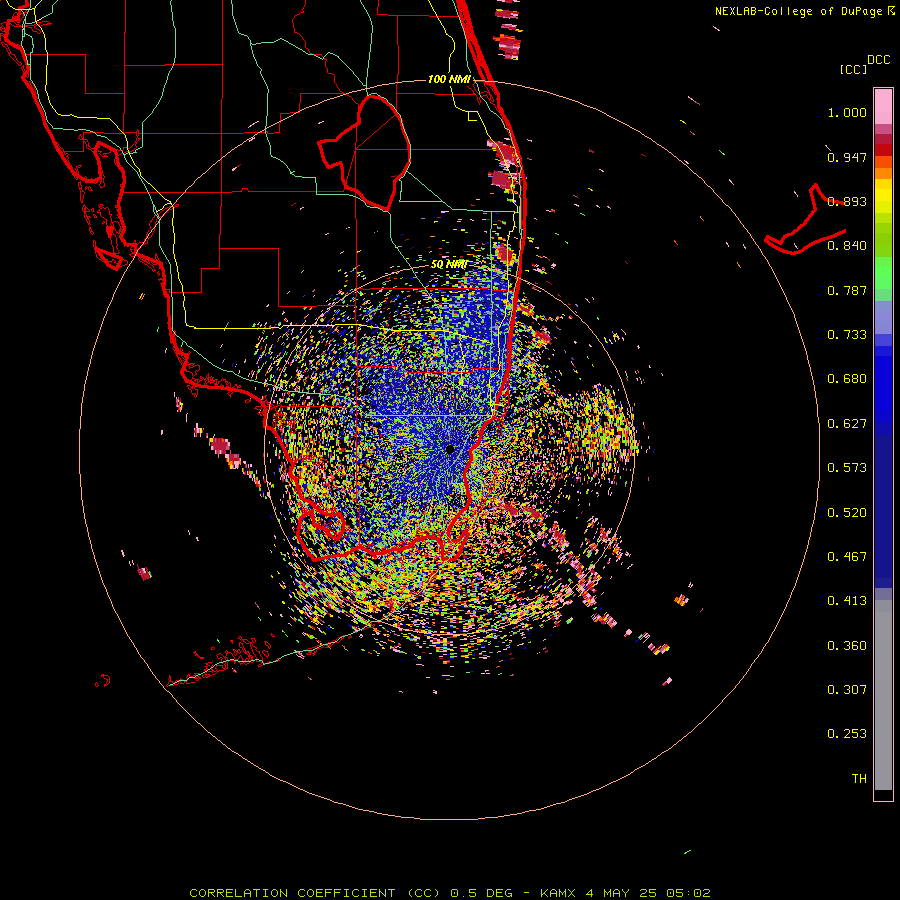
Task: Click the gray segment of the colorbar
Action: click(883, 695)
